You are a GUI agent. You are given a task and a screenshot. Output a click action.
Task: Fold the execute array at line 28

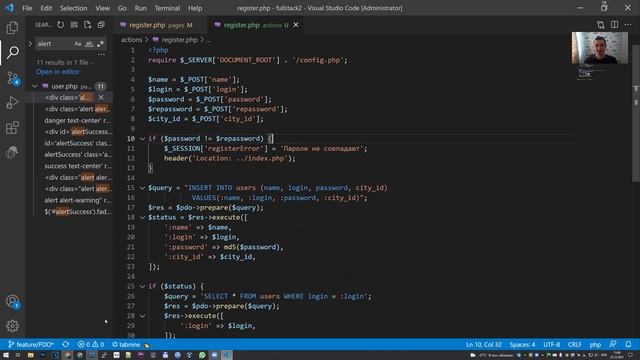[x=142, y=316]
